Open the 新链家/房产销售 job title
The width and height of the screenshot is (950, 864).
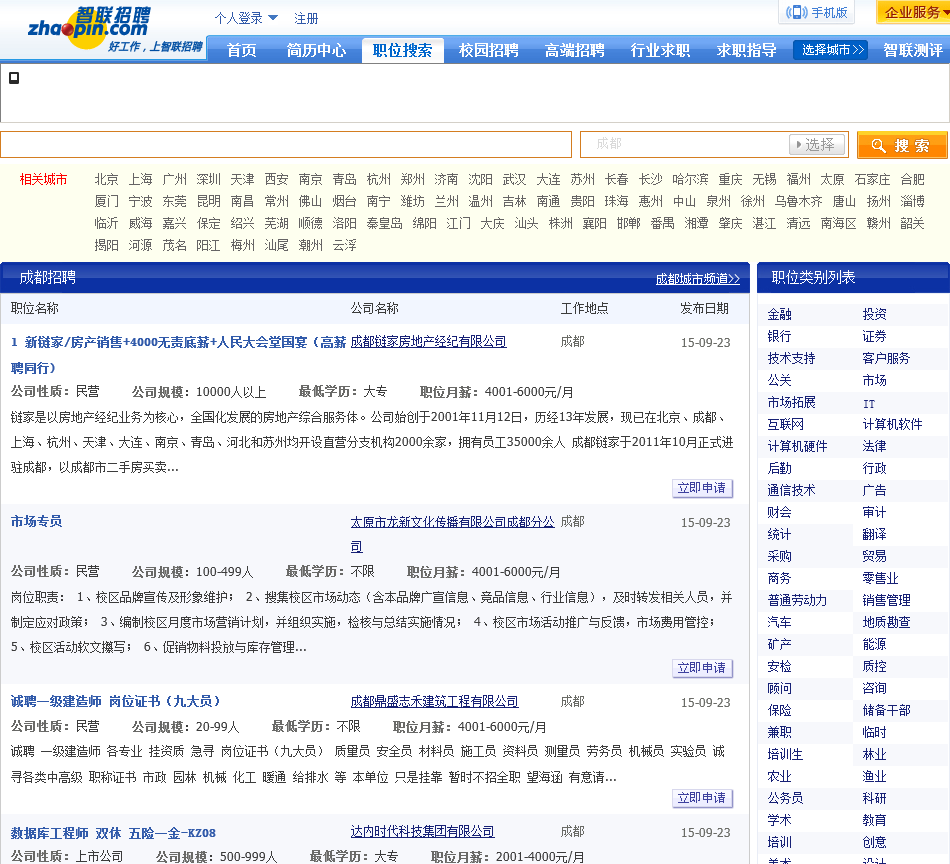click(179, 354)
